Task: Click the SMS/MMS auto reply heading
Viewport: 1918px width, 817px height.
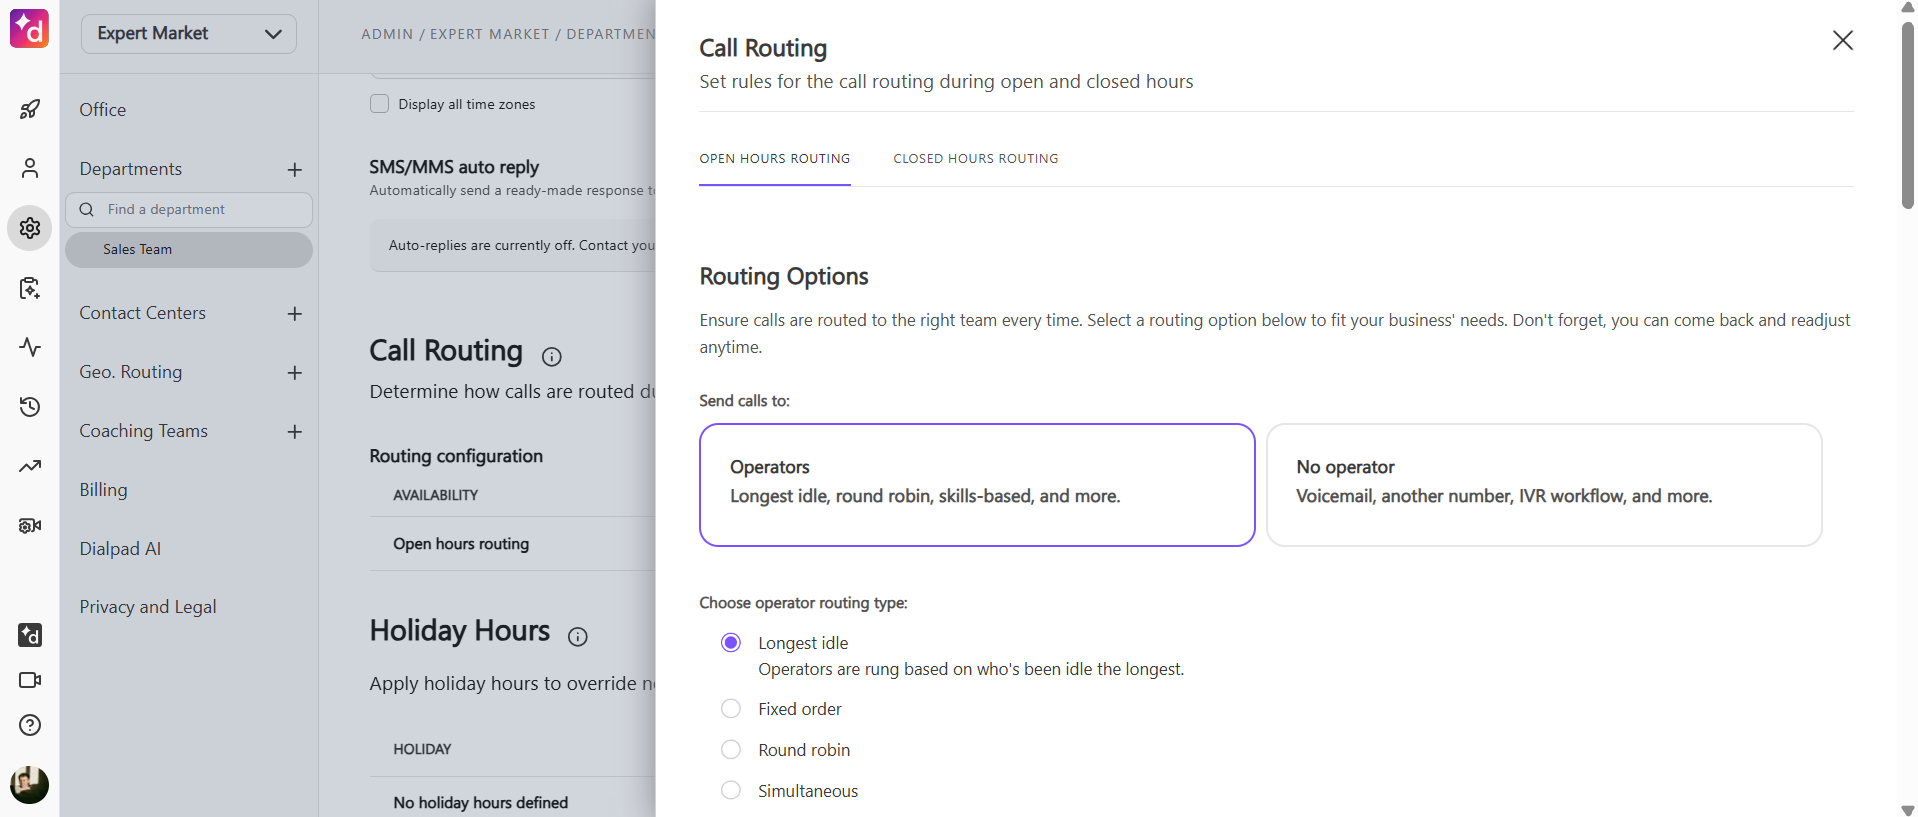Action: coord(454,167)
